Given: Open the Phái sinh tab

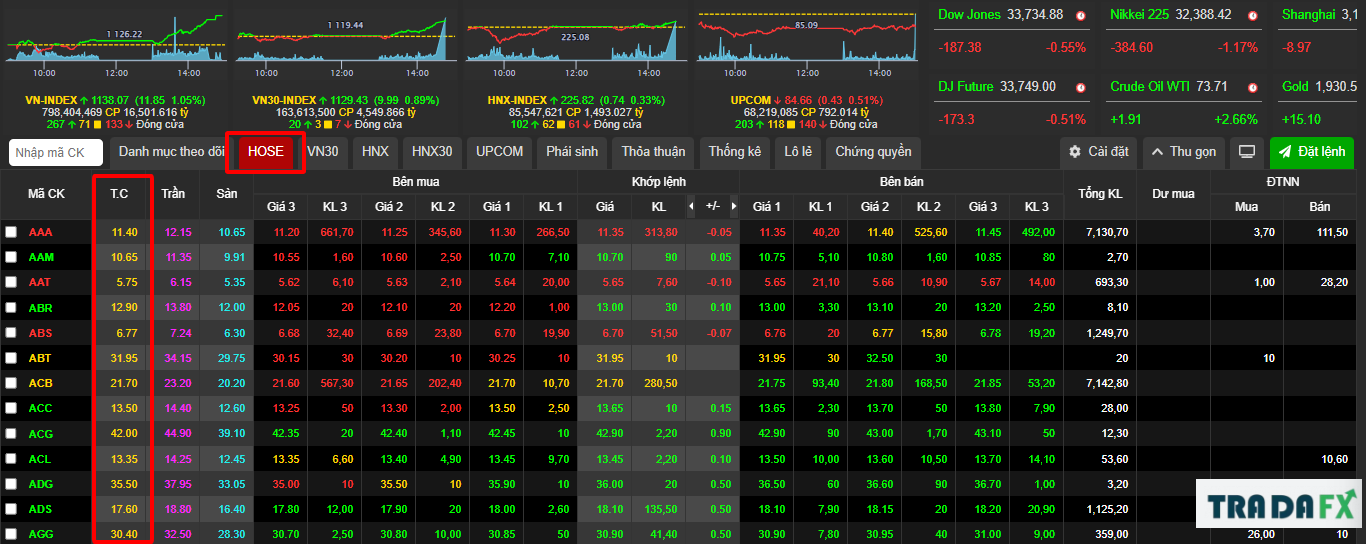Looking at the screenshot, I should tap(572, 152).
